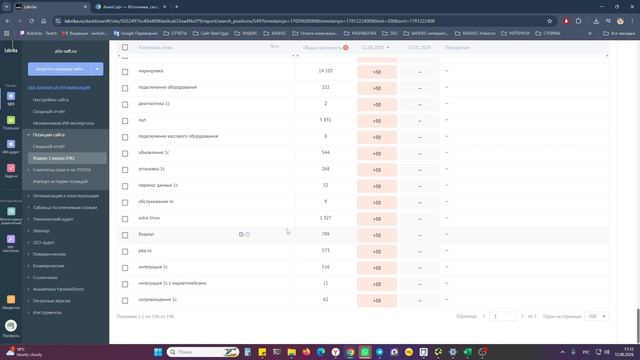640x360 pixels.
Task: Go back in browser history
Action: coord(8,21)
